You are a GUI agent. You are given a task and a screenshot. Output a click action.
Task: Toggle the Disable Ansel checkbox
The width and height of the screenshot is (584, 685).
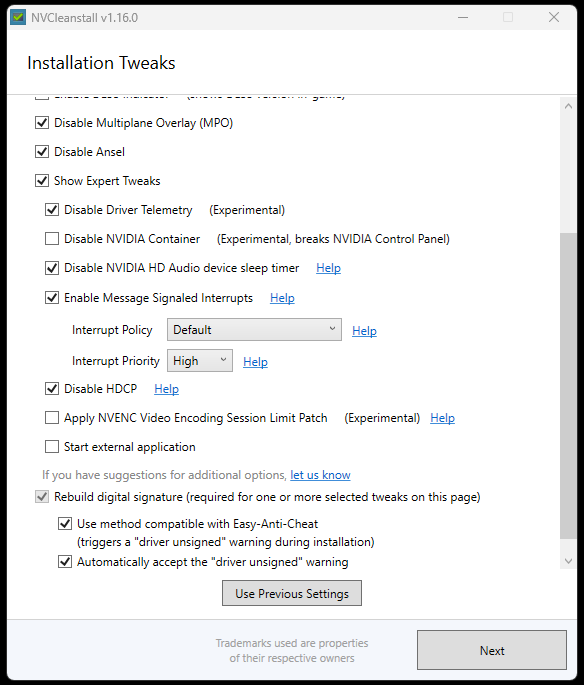pos(42,152)
